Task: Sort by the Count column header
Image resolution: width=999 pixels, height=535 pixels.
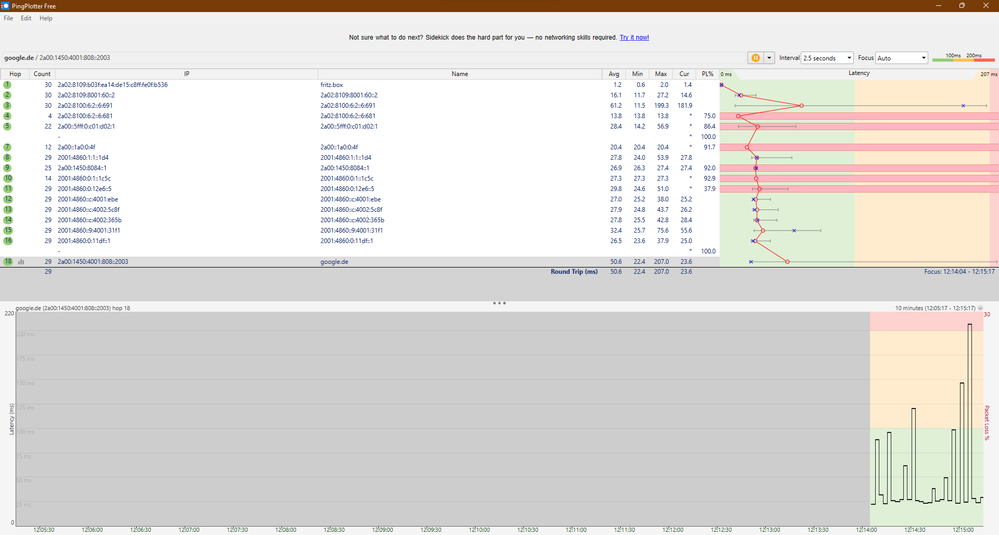Action: click(42, 74)
